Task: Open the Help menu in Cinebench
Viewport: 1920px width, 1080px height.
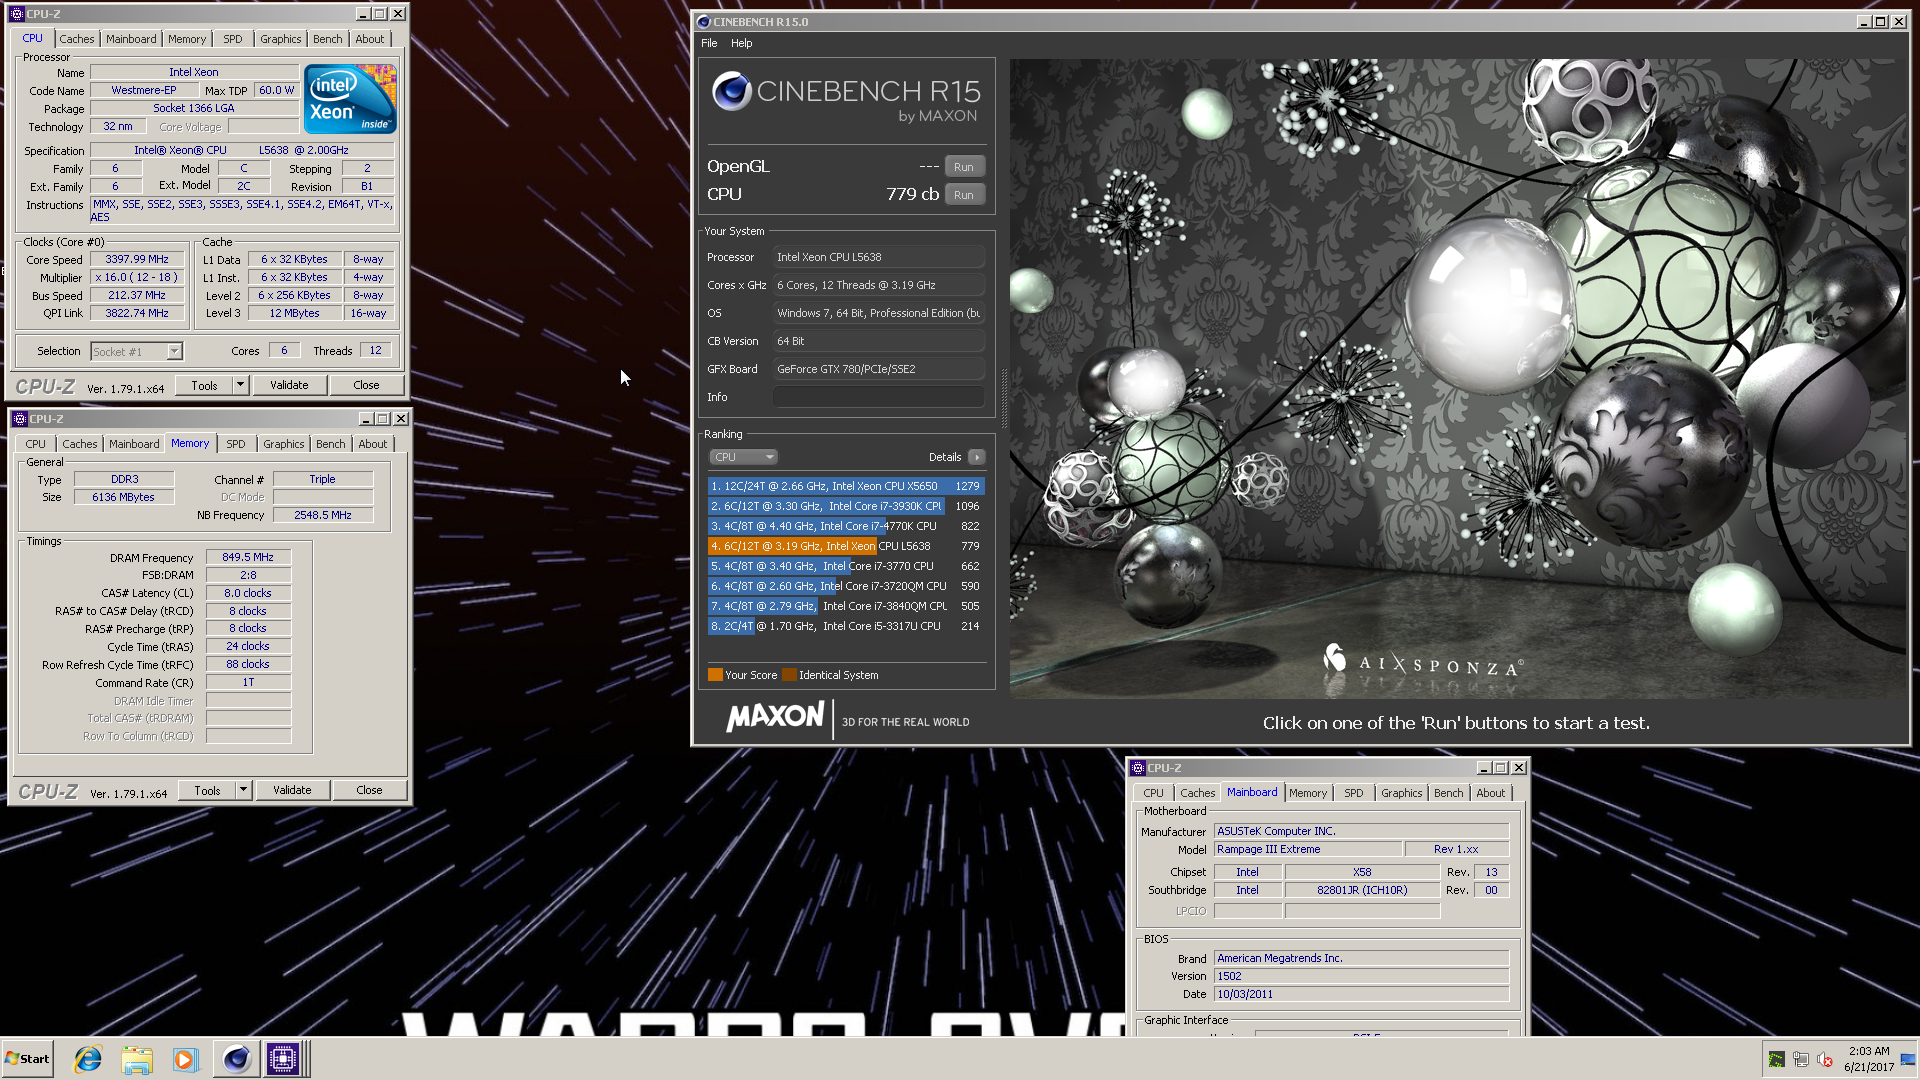Action: coord(741,43)
